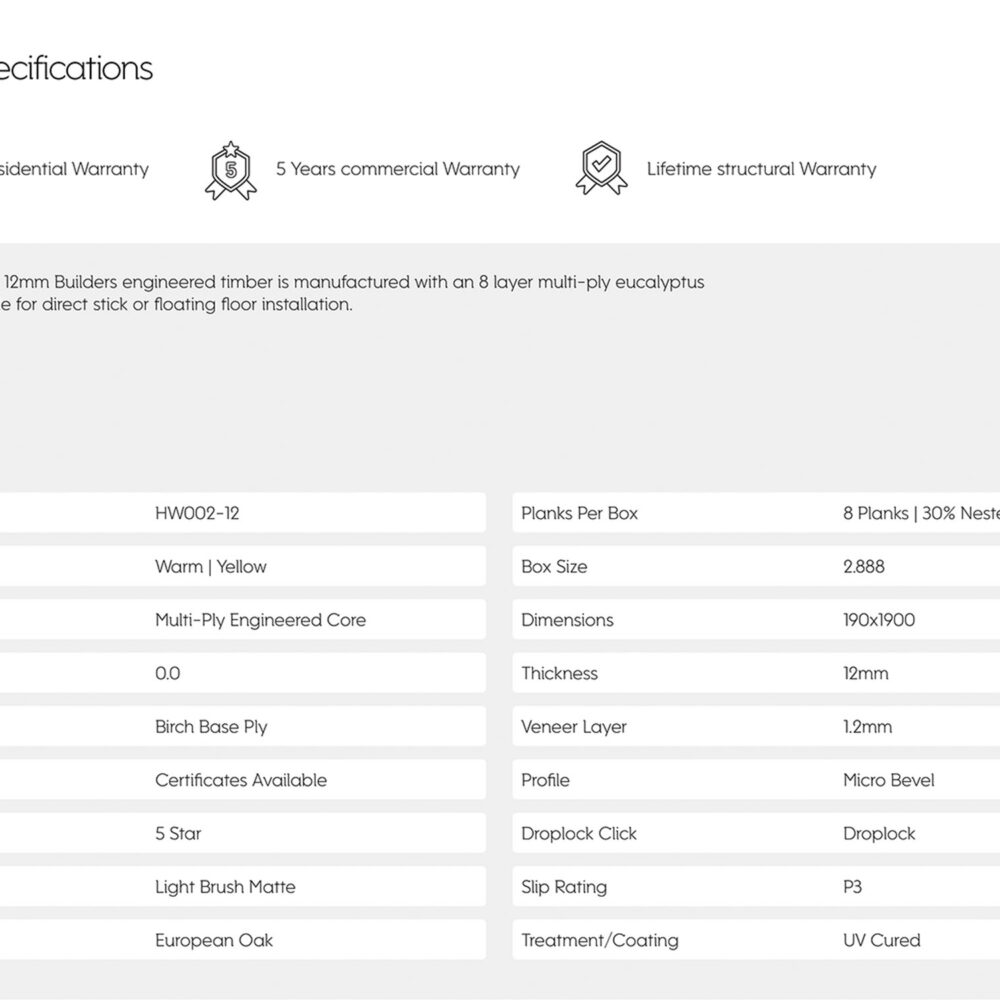Click the '2.888' box size value
The image size is (1000, 1000).
point(864,566)
